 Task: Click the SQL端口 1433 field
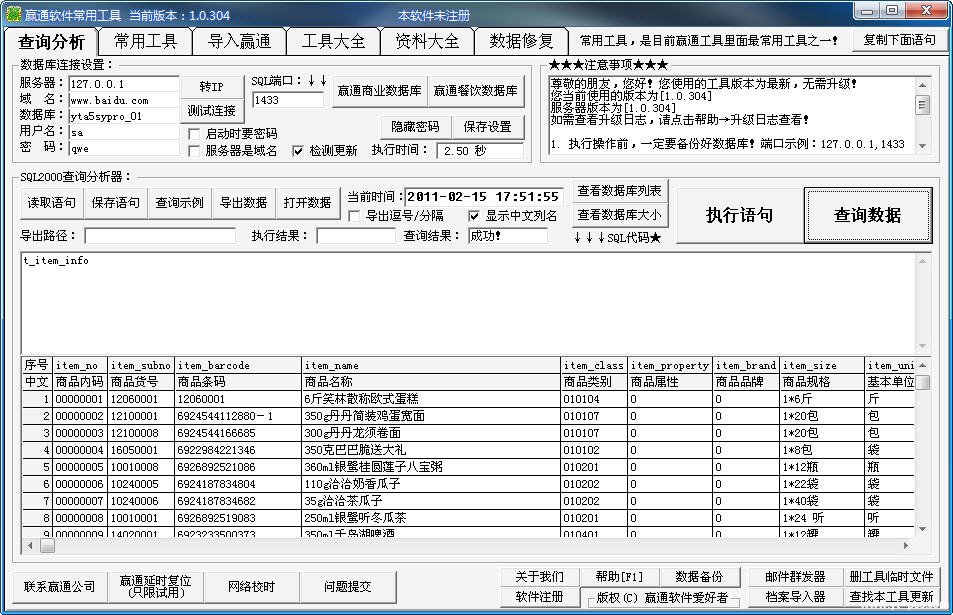[x=287, y=100]
